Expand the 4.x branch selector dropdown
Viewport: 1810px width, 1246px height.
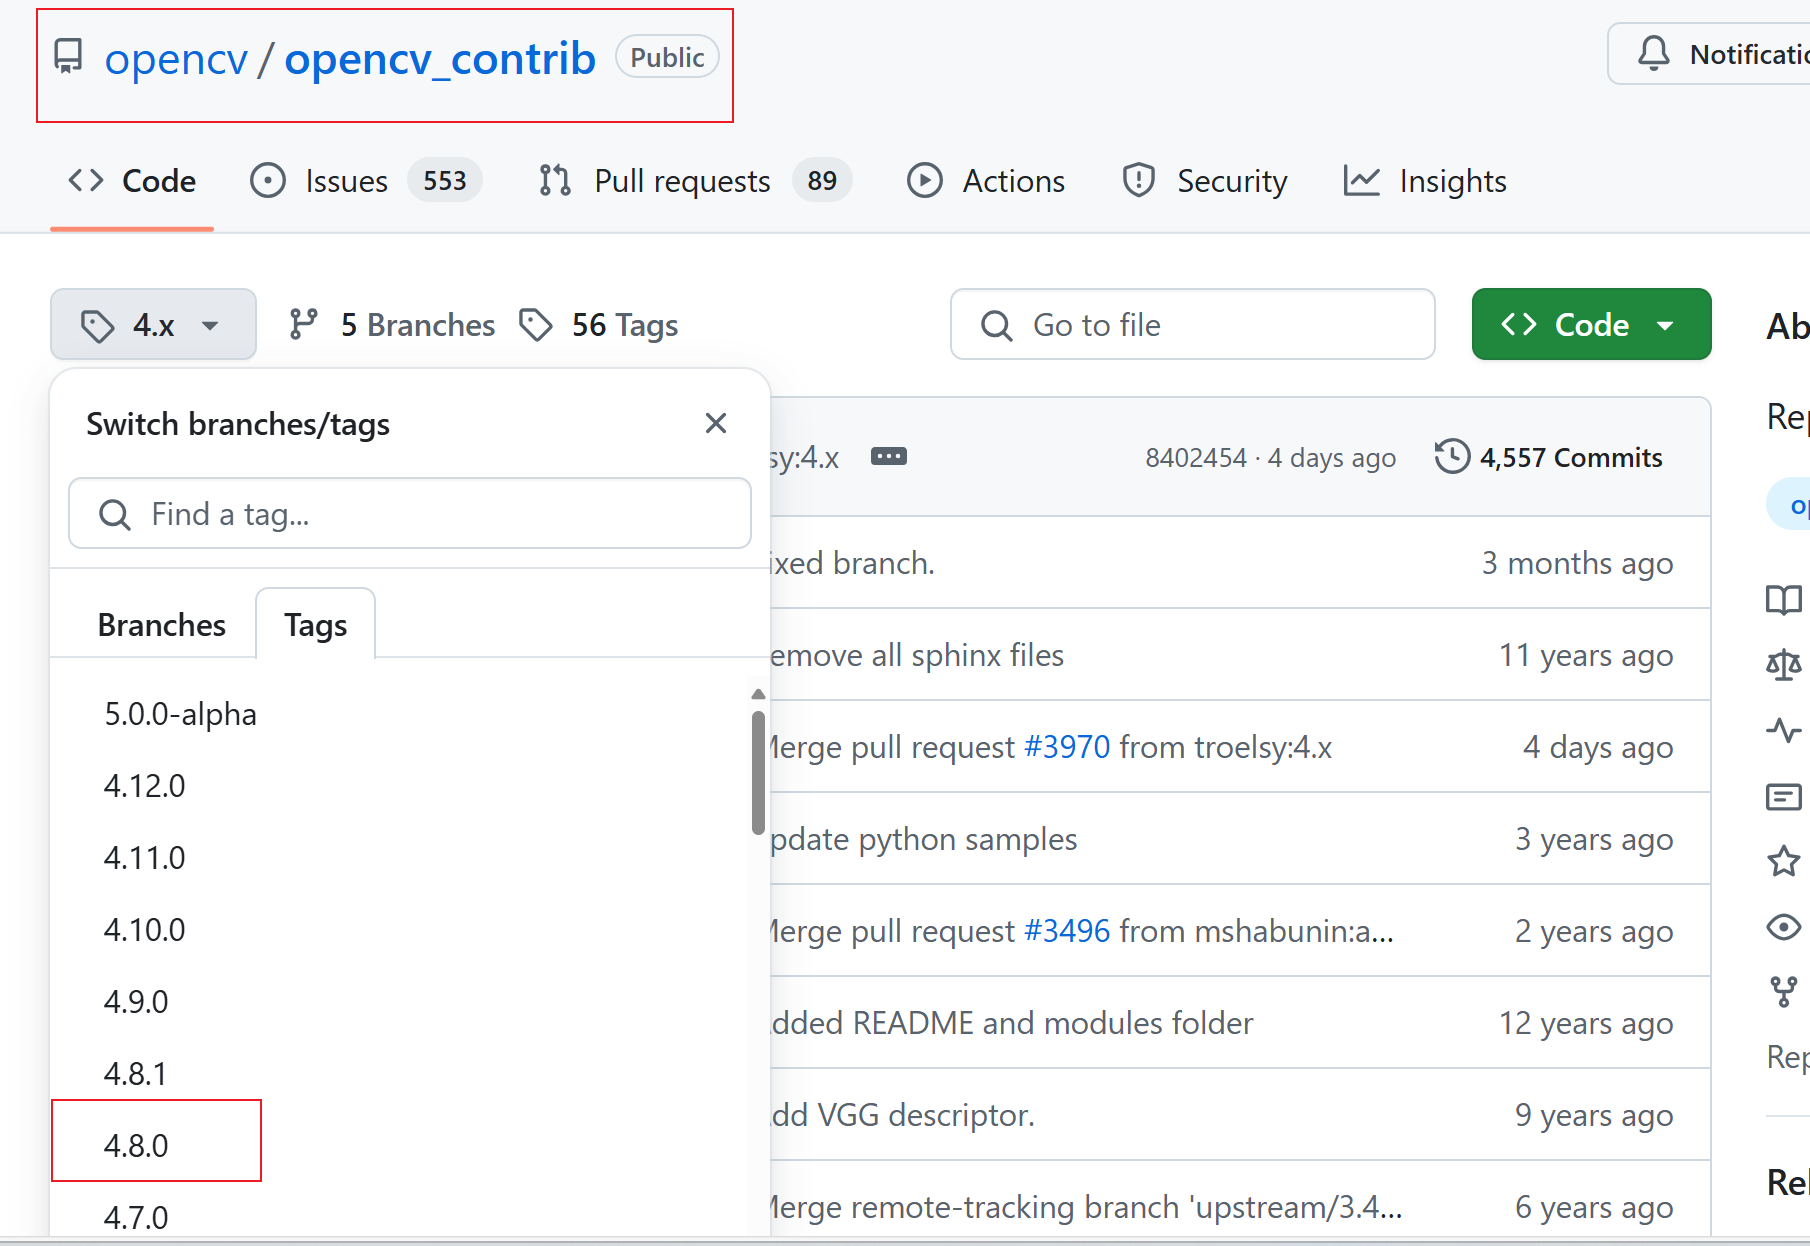tap(153, 325)
